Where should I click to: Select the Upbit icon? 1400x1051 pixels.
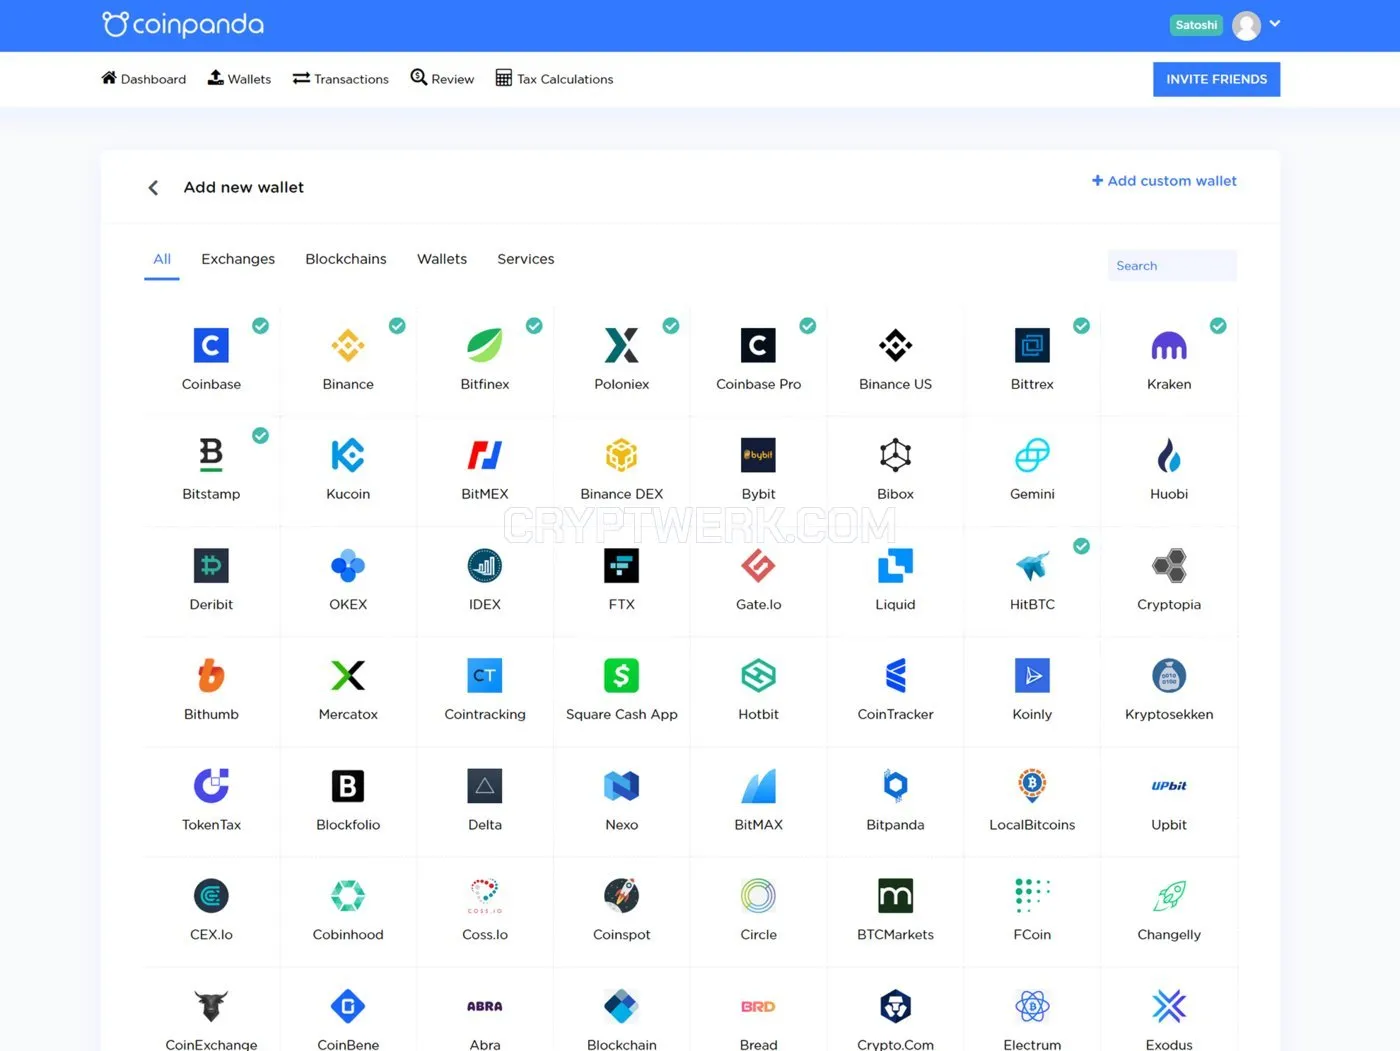pyautogui.click(x=1169, y=786)
